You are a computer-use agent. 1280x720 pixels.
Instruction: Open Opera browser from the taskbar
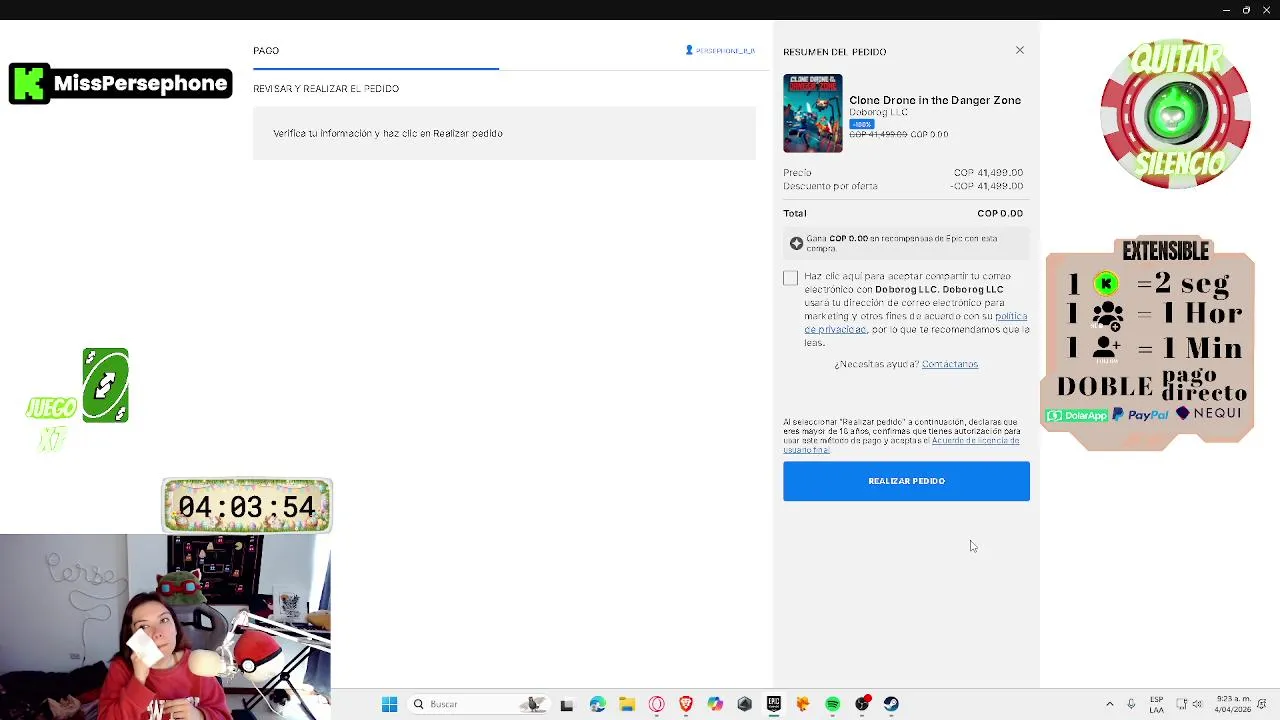tap(656, 704)
